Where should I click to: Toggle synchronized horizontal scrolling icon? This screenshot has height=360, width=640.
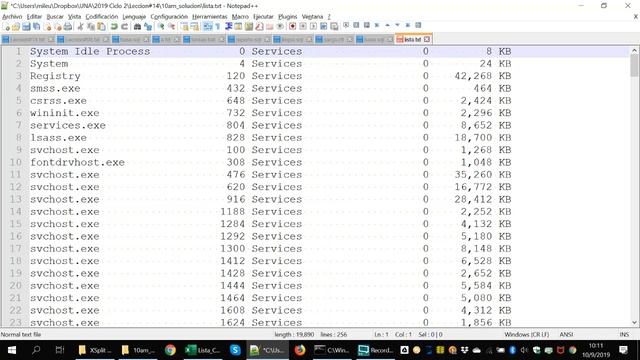pos(195,27)
